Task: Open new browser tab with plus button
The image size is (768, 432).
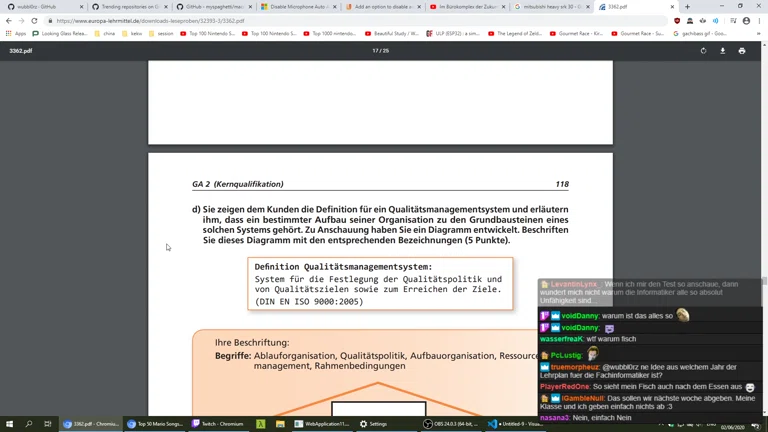Action: click(687, 7)
